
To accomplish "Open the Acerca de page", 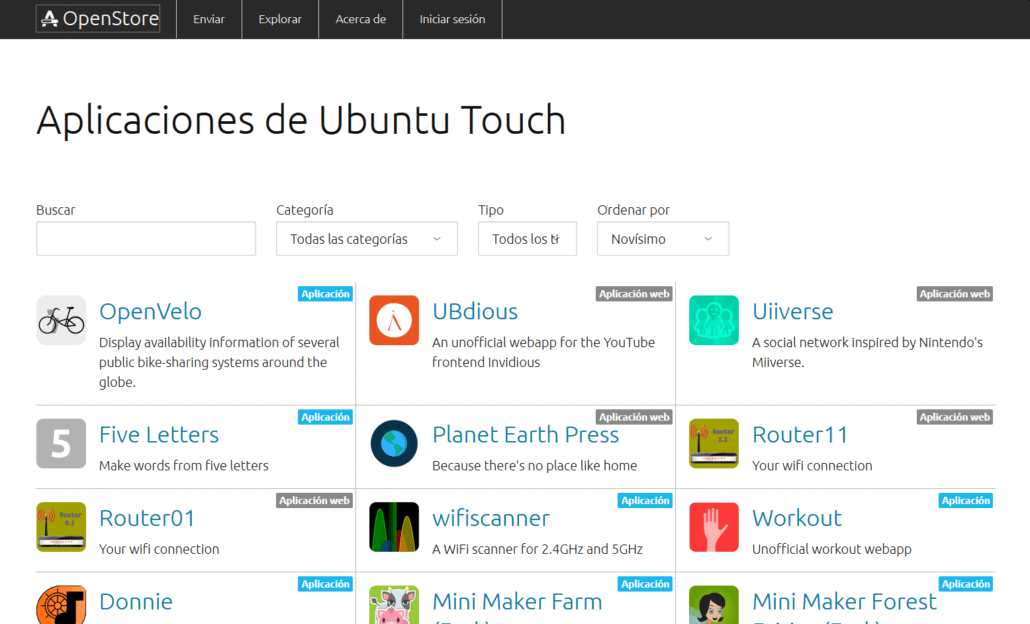I will [x=361, y=19].
